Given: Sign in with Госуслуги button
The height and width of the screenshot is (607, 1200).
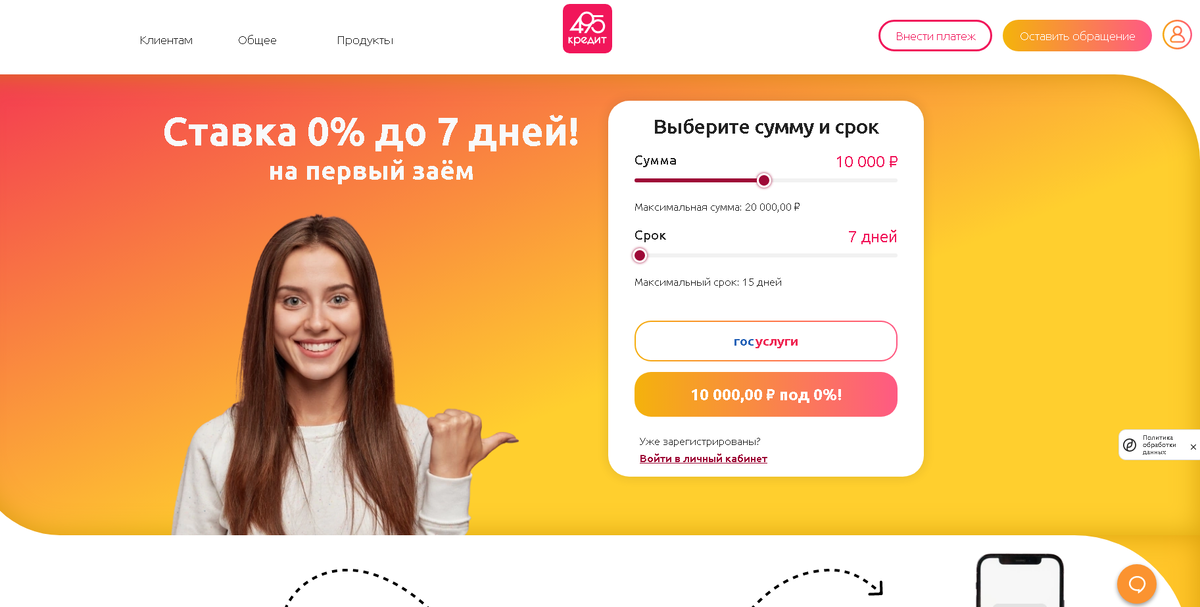Looking at the screenshot, I should [x=766, y=341].
